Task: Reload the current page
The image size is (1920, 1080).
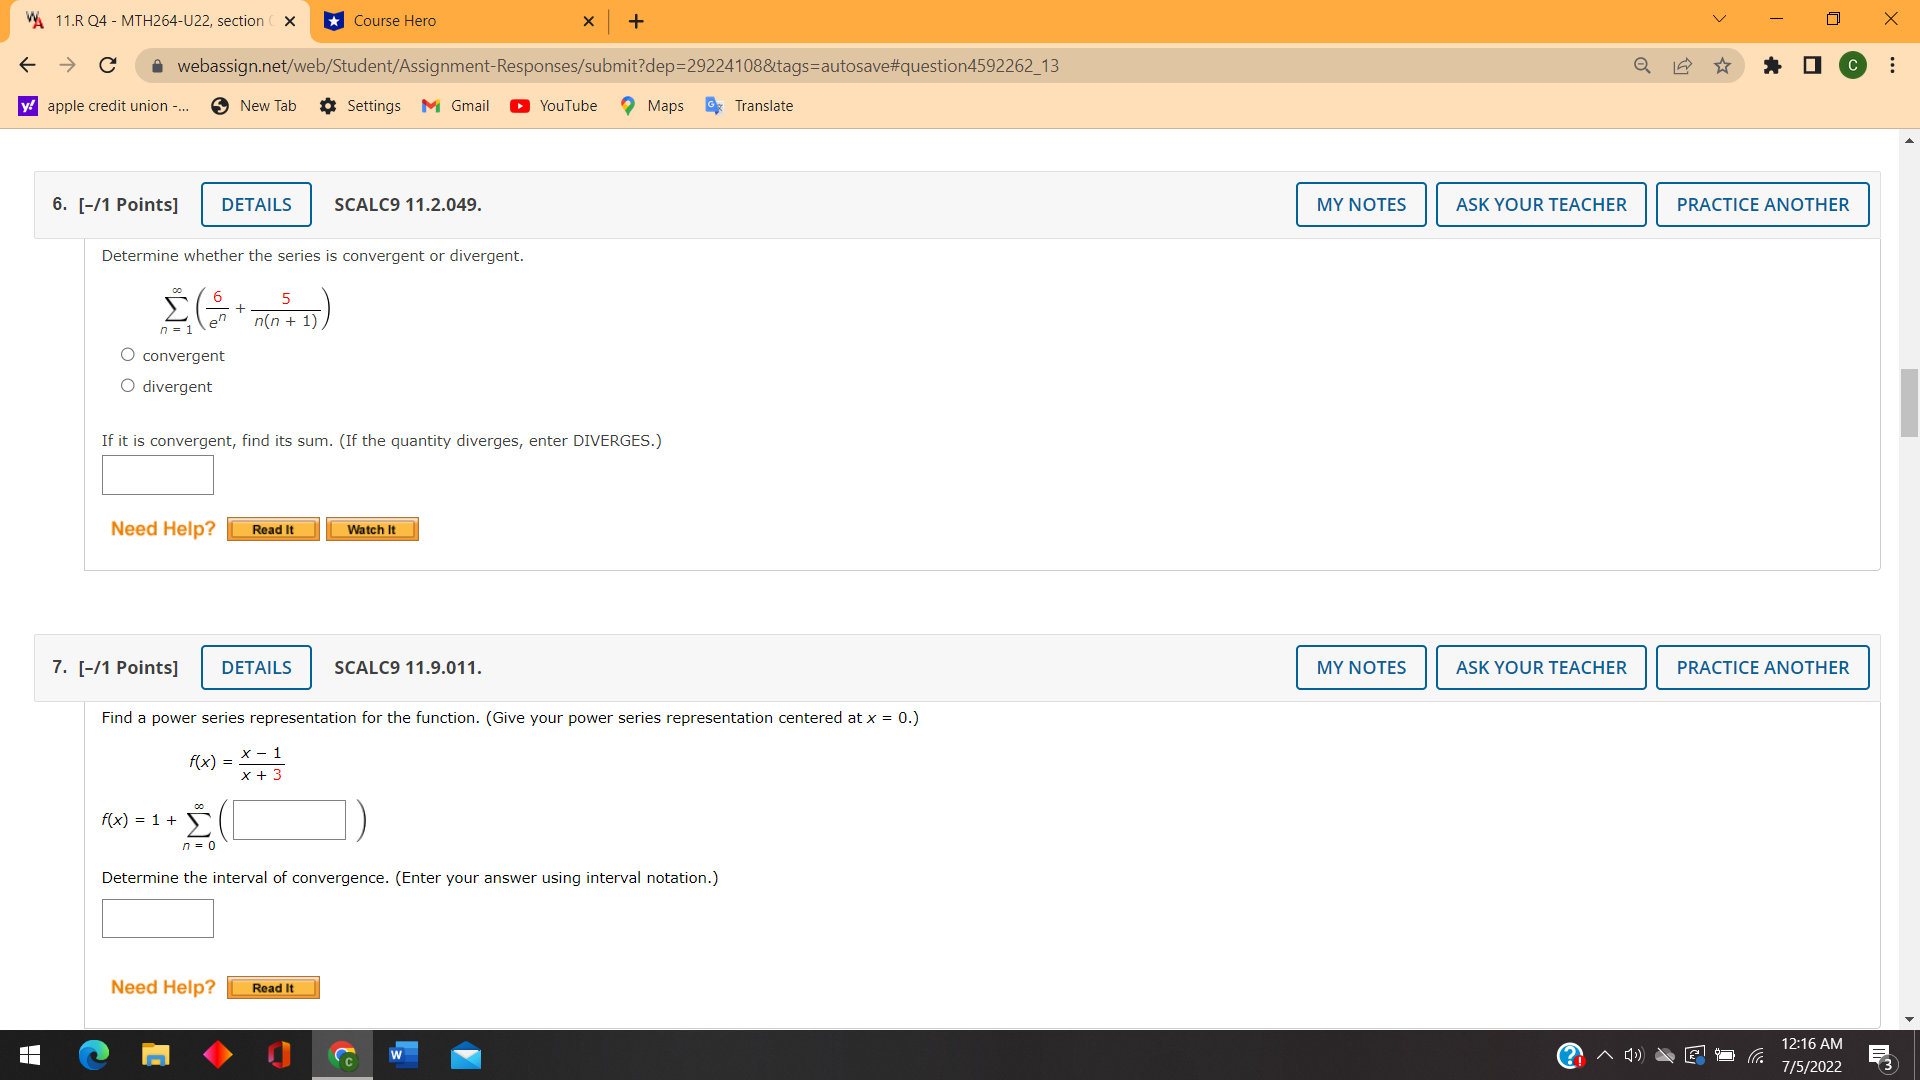Action: (108, 66)
